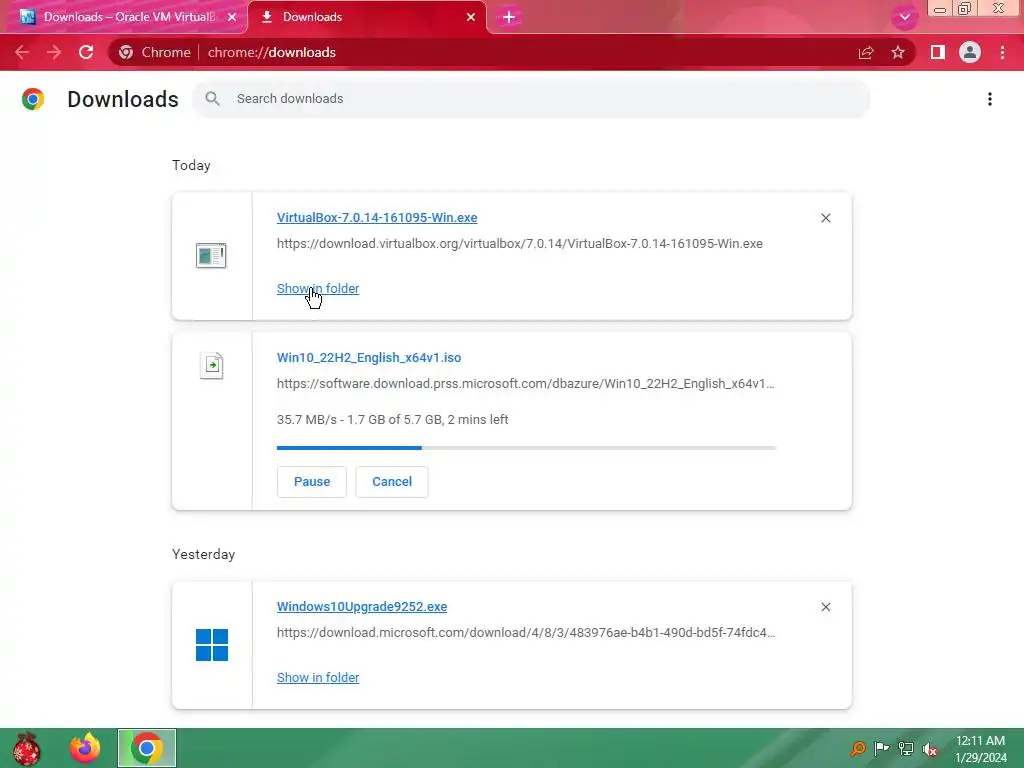The width and height of the screenshot is (1024, 768).
Task: Open the network tray icon
Action: click(906, 748)
